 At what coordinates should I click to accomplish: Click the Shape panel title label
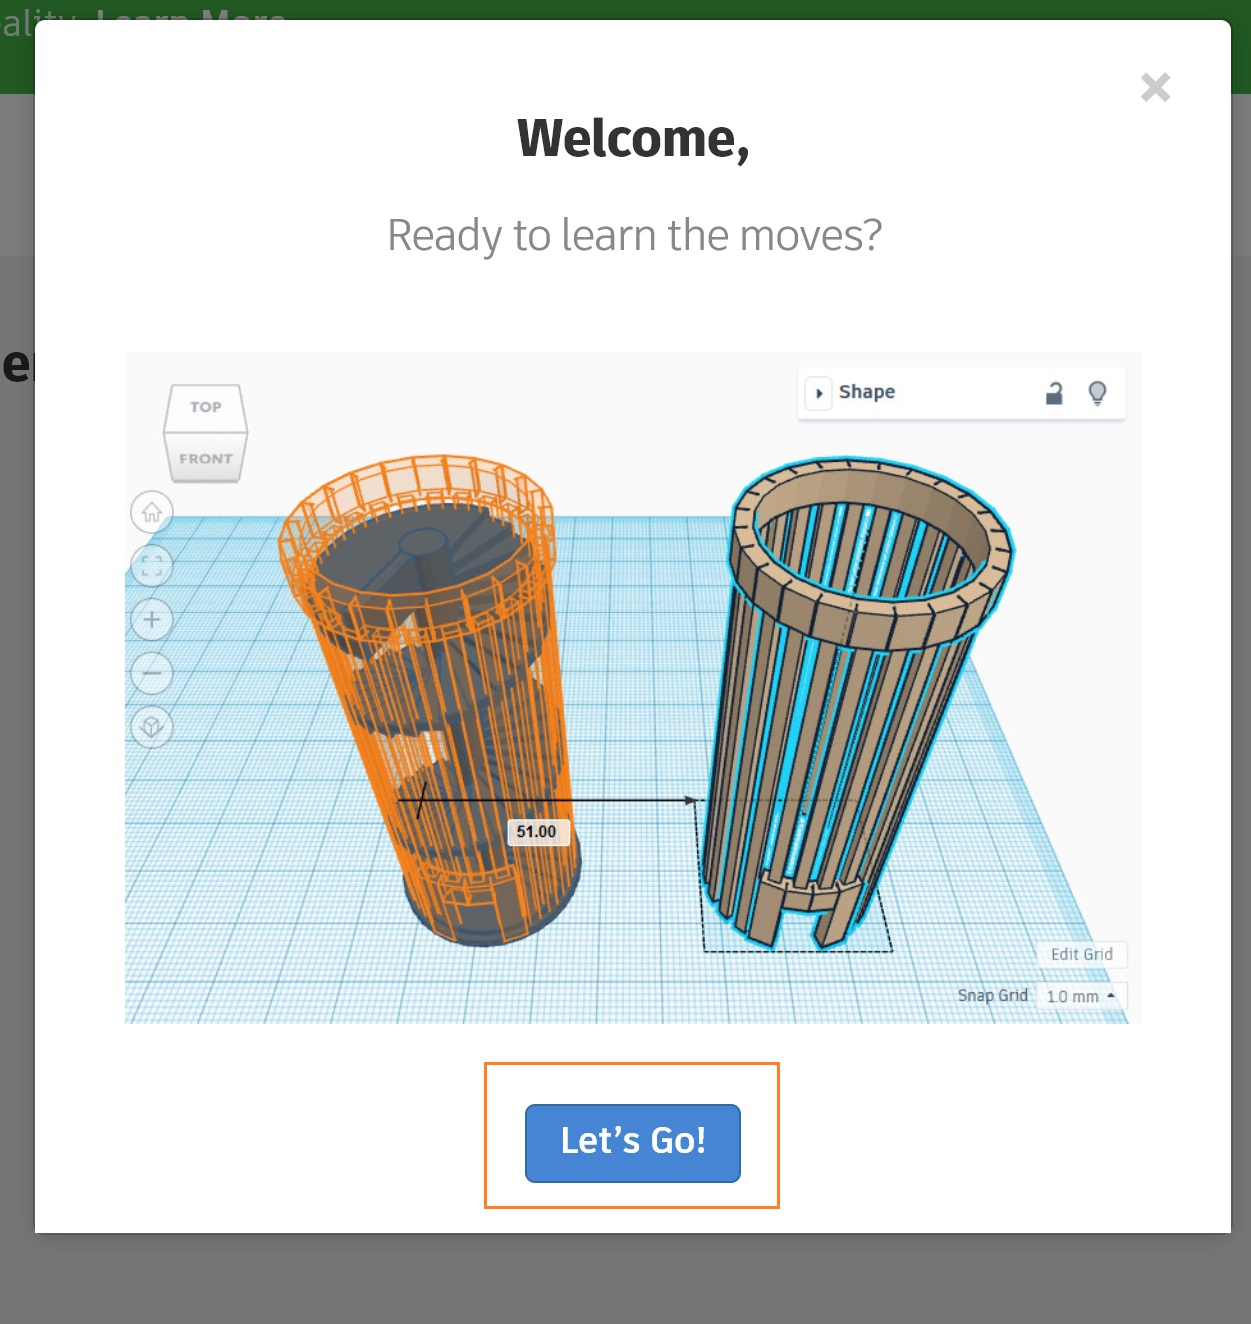pos(867,392)
